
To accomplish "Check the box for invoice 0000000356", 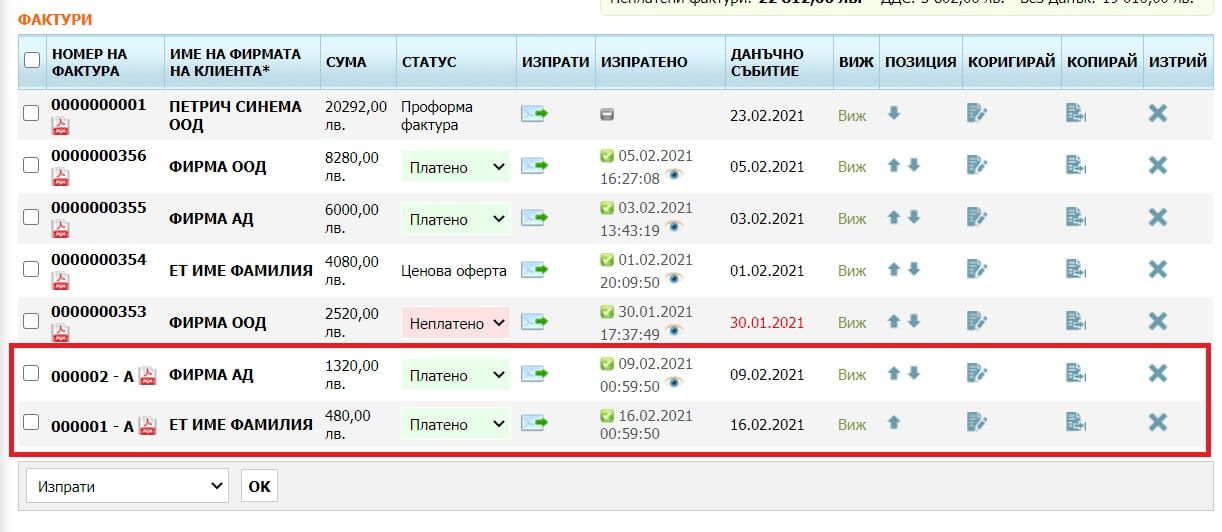I will 31,165.
